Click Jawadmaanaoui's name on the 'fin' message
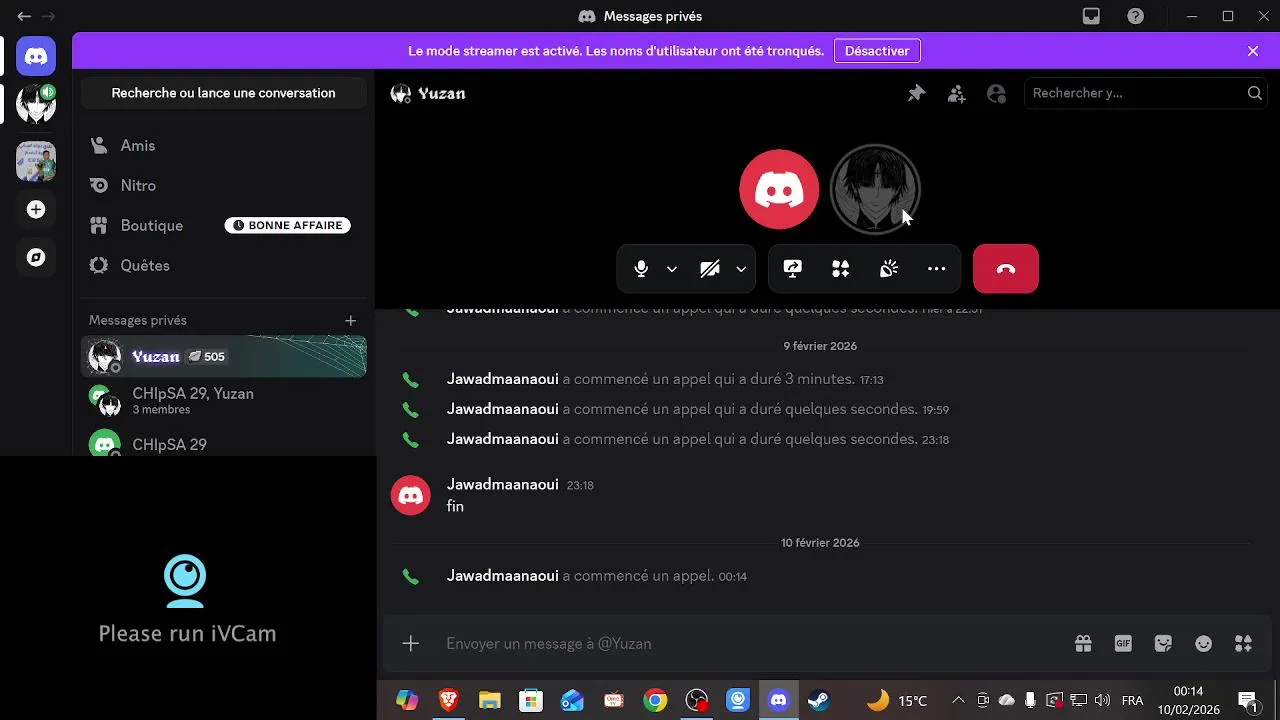This screenshot has width=1280, height=720. [502, 484]
